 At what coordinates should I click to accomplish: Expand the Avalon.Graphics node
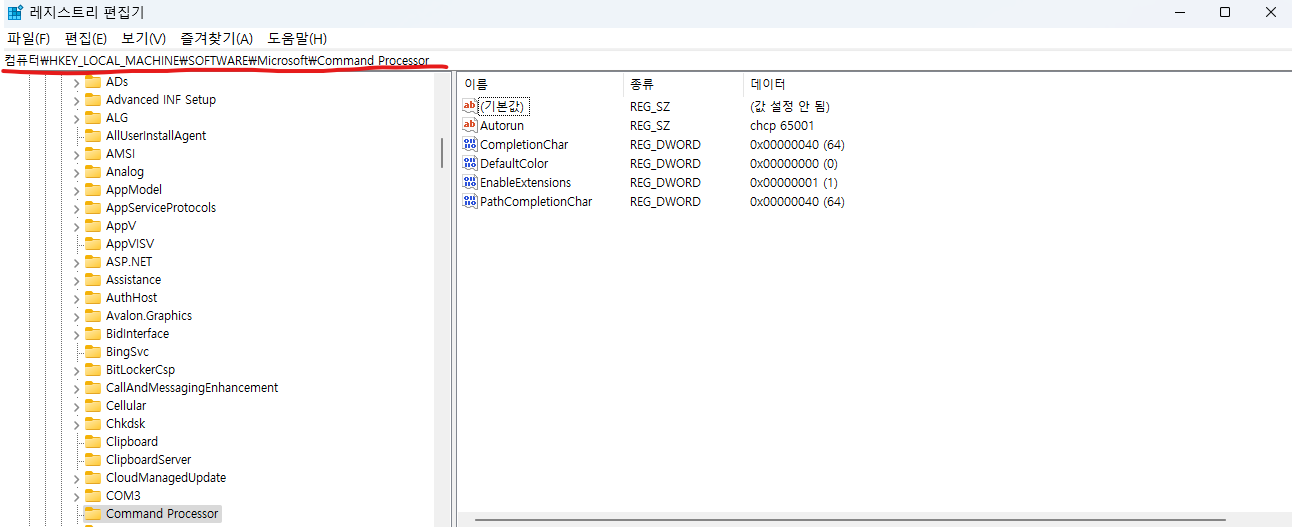76,316
